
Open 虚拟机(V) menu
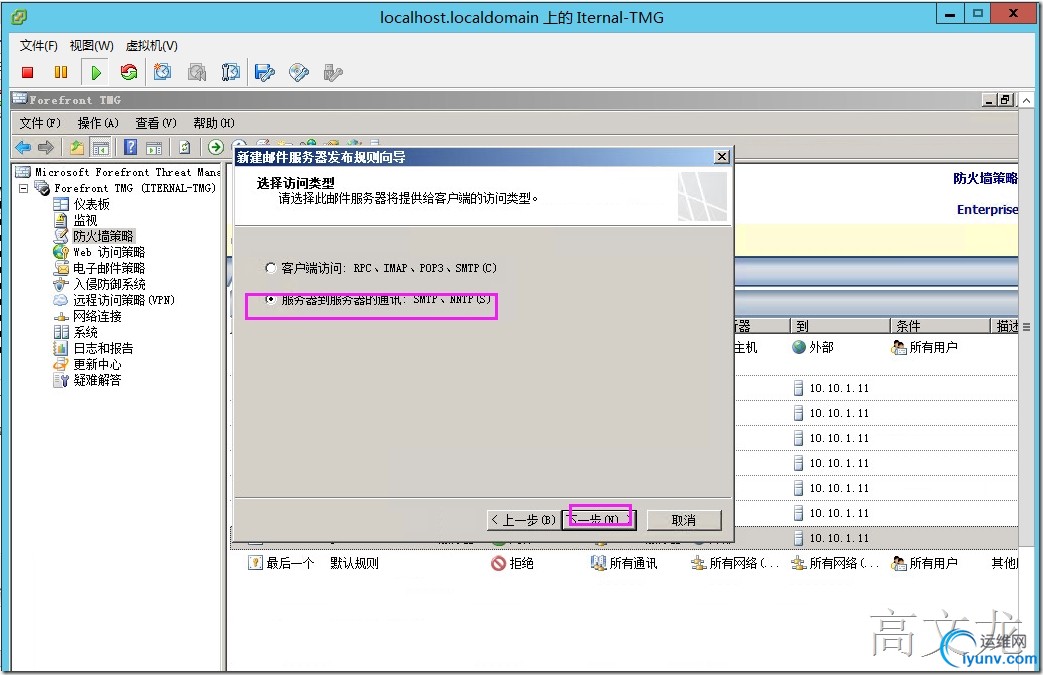[152, 45]
